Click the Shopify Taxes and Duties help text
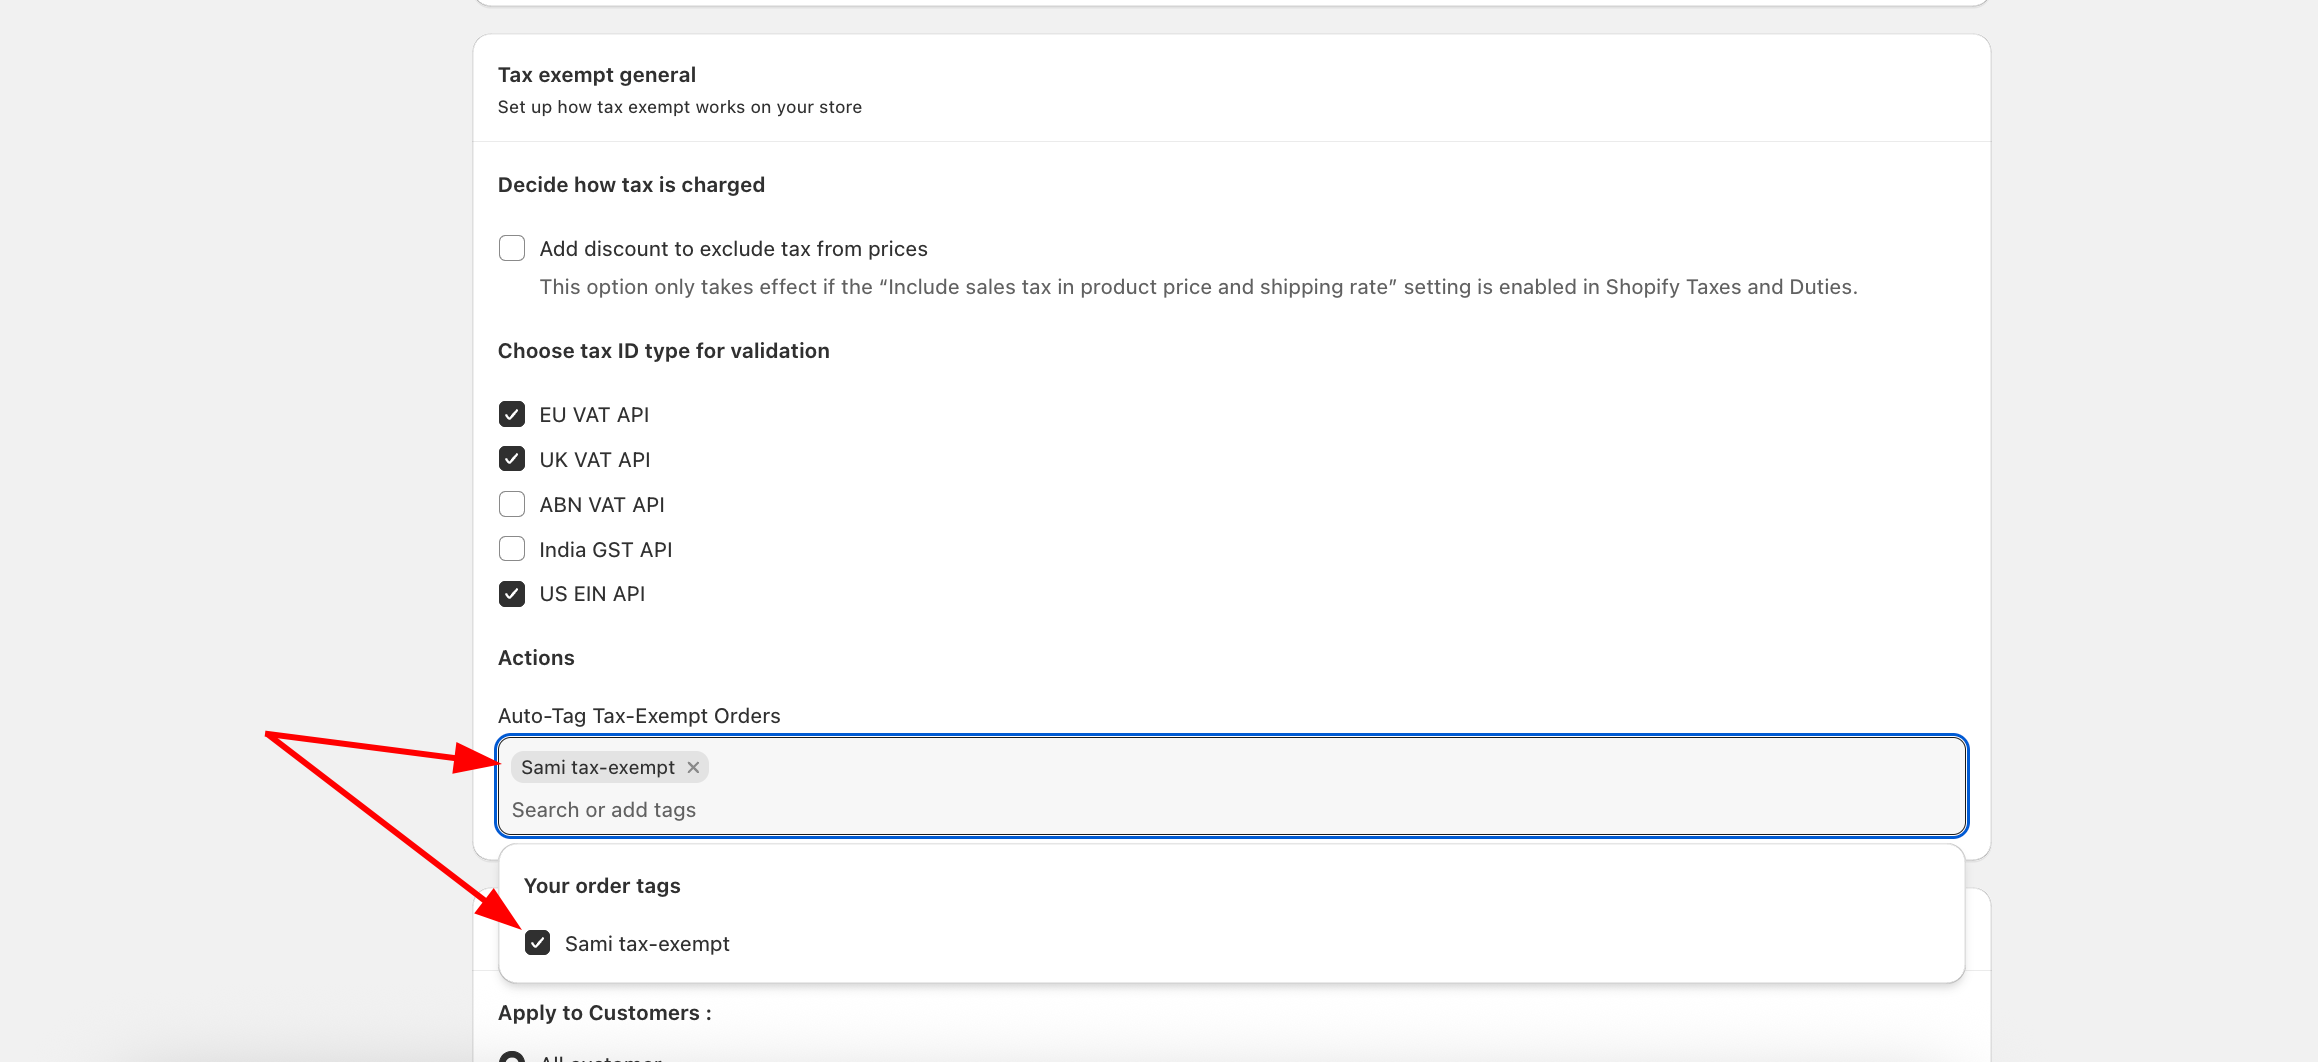The image size is (2318, 1062). pyautogui.click(x=1198, y=287)
